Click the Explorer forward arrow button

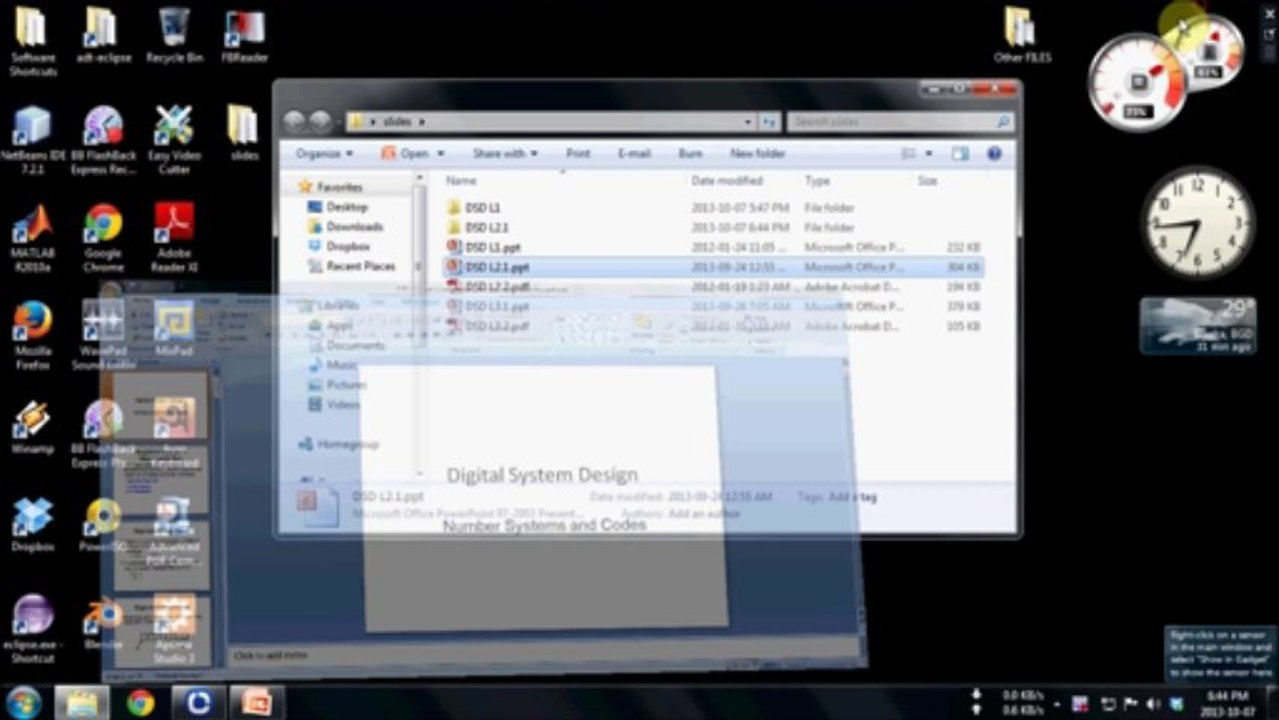click(320, 121)
